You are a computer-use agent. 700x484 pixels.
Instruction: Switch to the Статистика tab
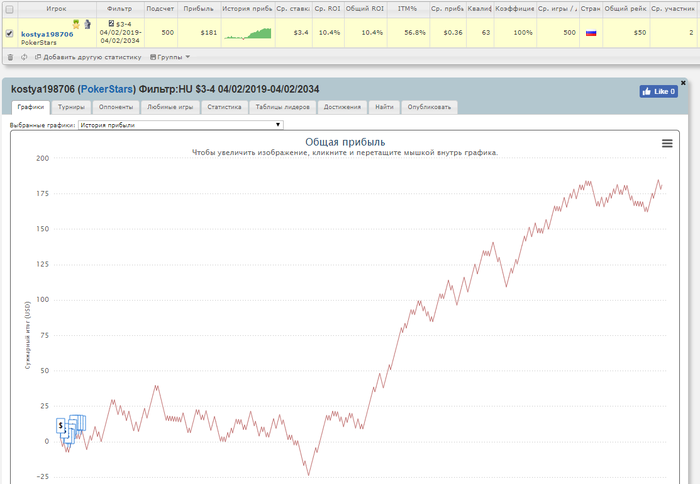(225, 107)
